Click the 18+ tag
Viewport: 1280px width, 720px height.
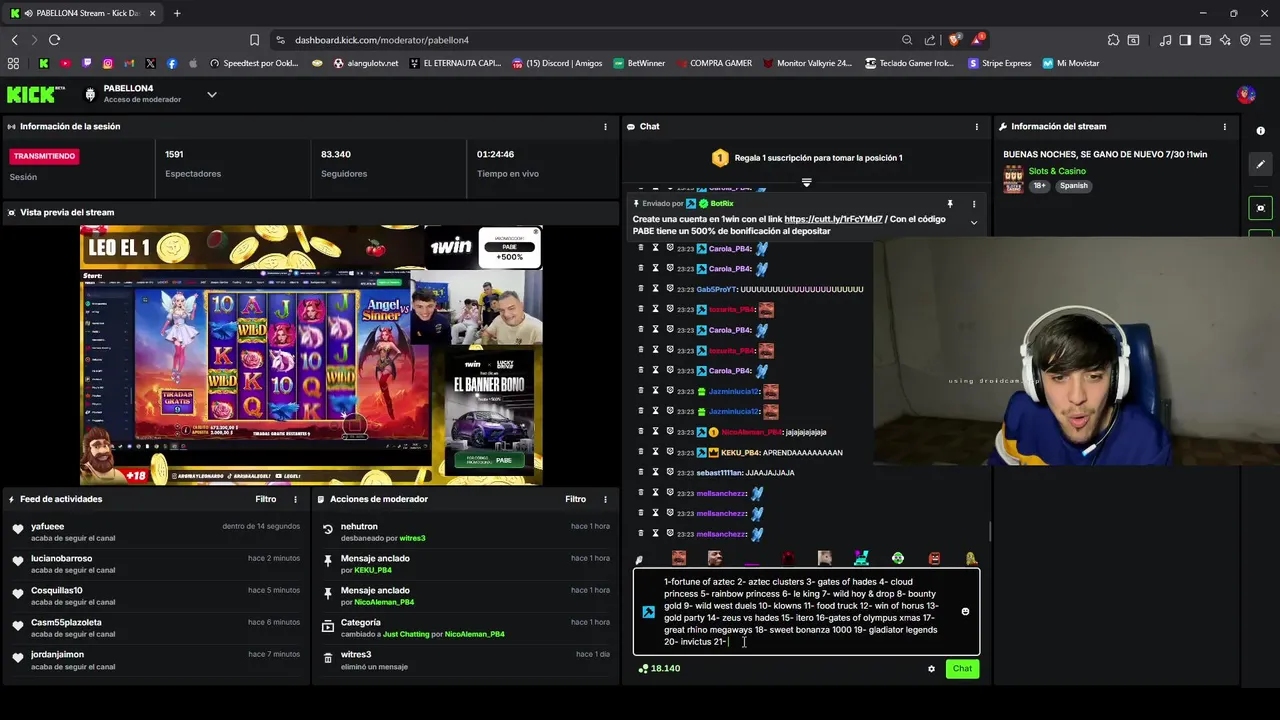tap(1040, 186)
